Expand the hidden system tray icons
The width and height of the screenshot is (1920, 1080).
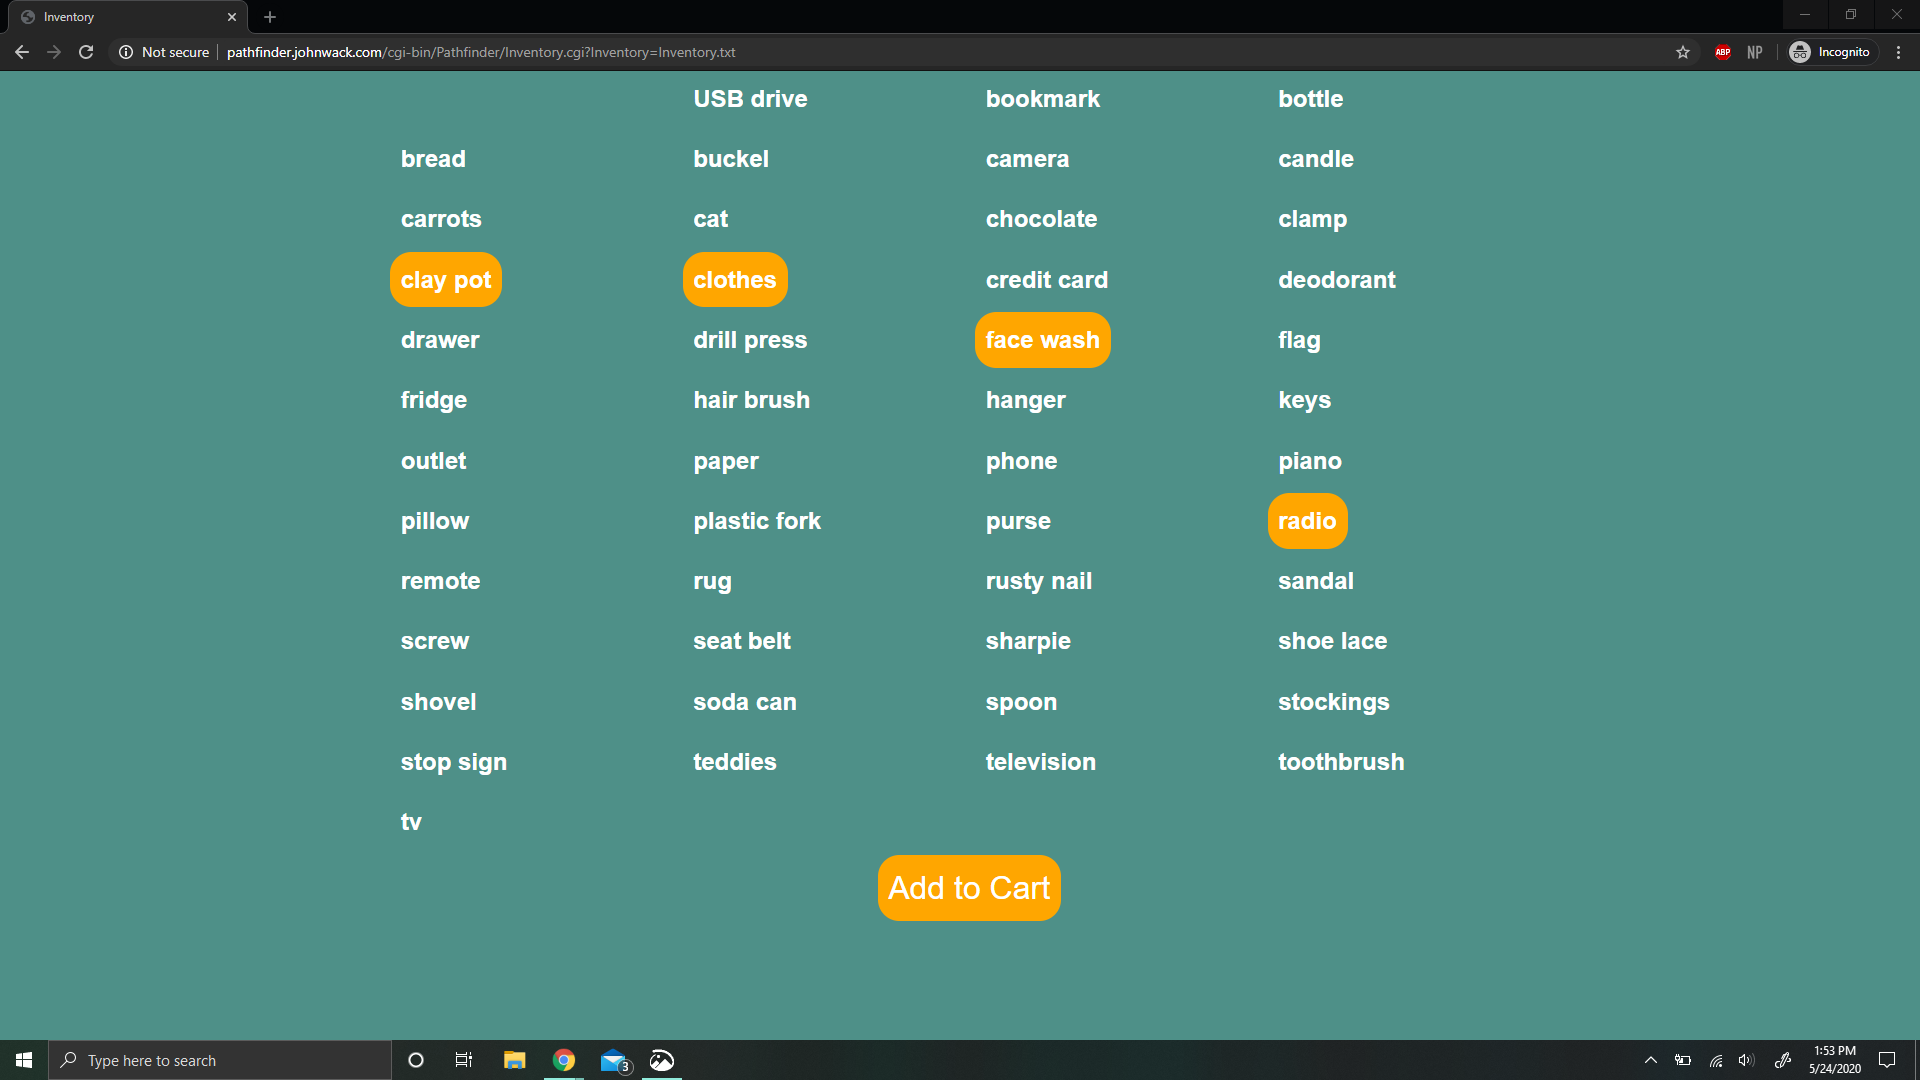(x=1651, y=1060)
